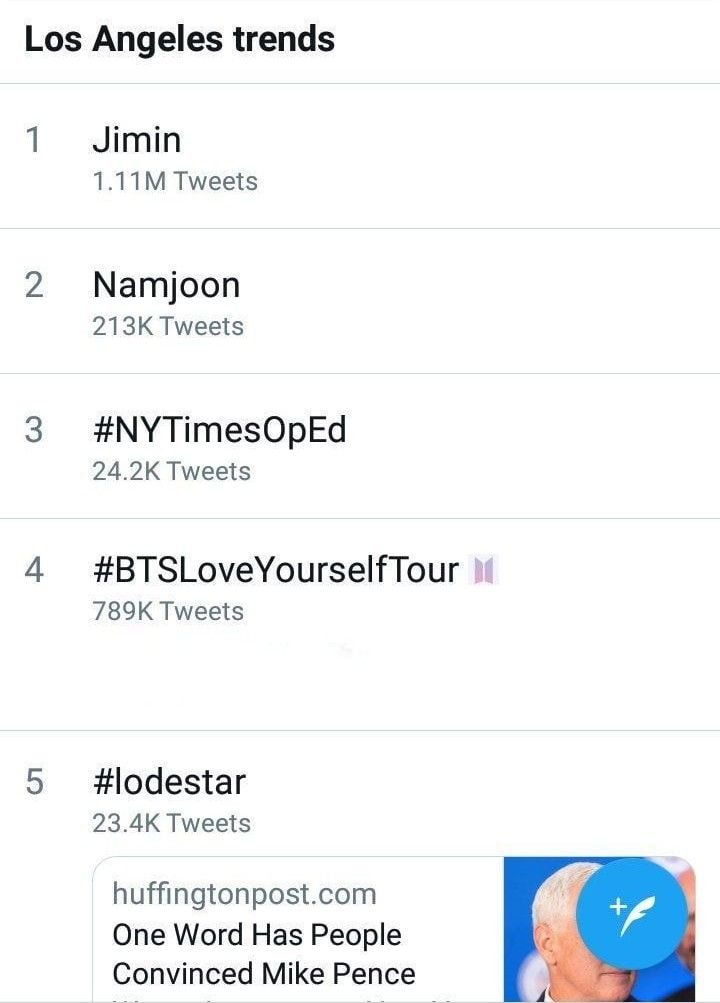Viewport: 720px width, 1003px height.
Task: Click the BTS emoji next to #BTSLoveYourselfTour
Action: [483, 570]
